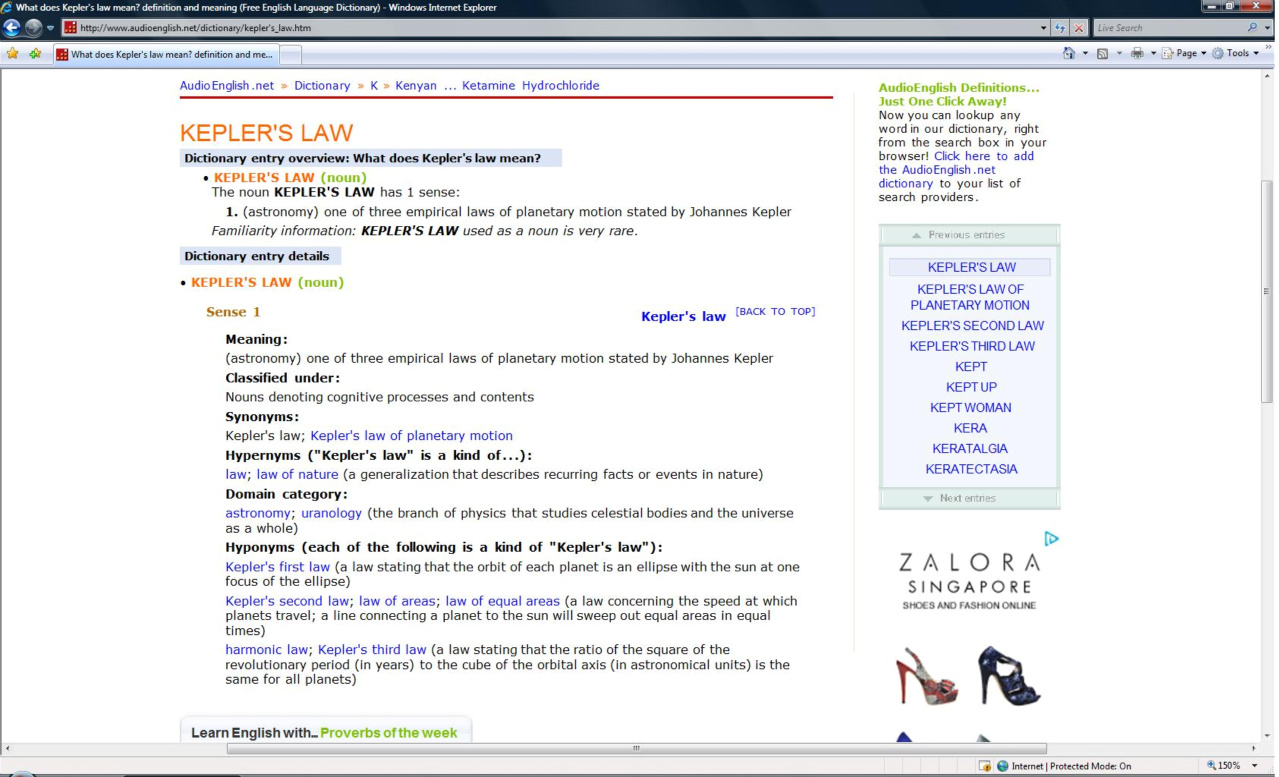The height and width of the screenshot is (777, 1279).
Task: Refresh the page with the Refresh icon
Action: [1062, 28]
